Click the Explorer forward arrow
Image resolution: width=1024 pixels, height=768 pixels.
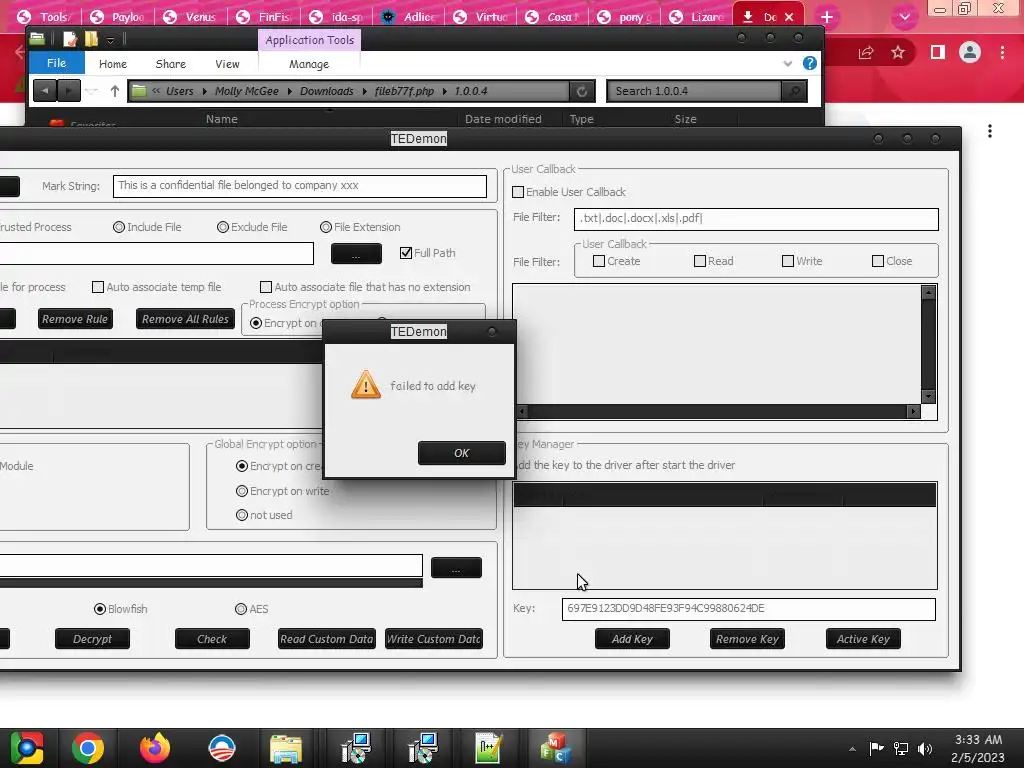point(69,91)
